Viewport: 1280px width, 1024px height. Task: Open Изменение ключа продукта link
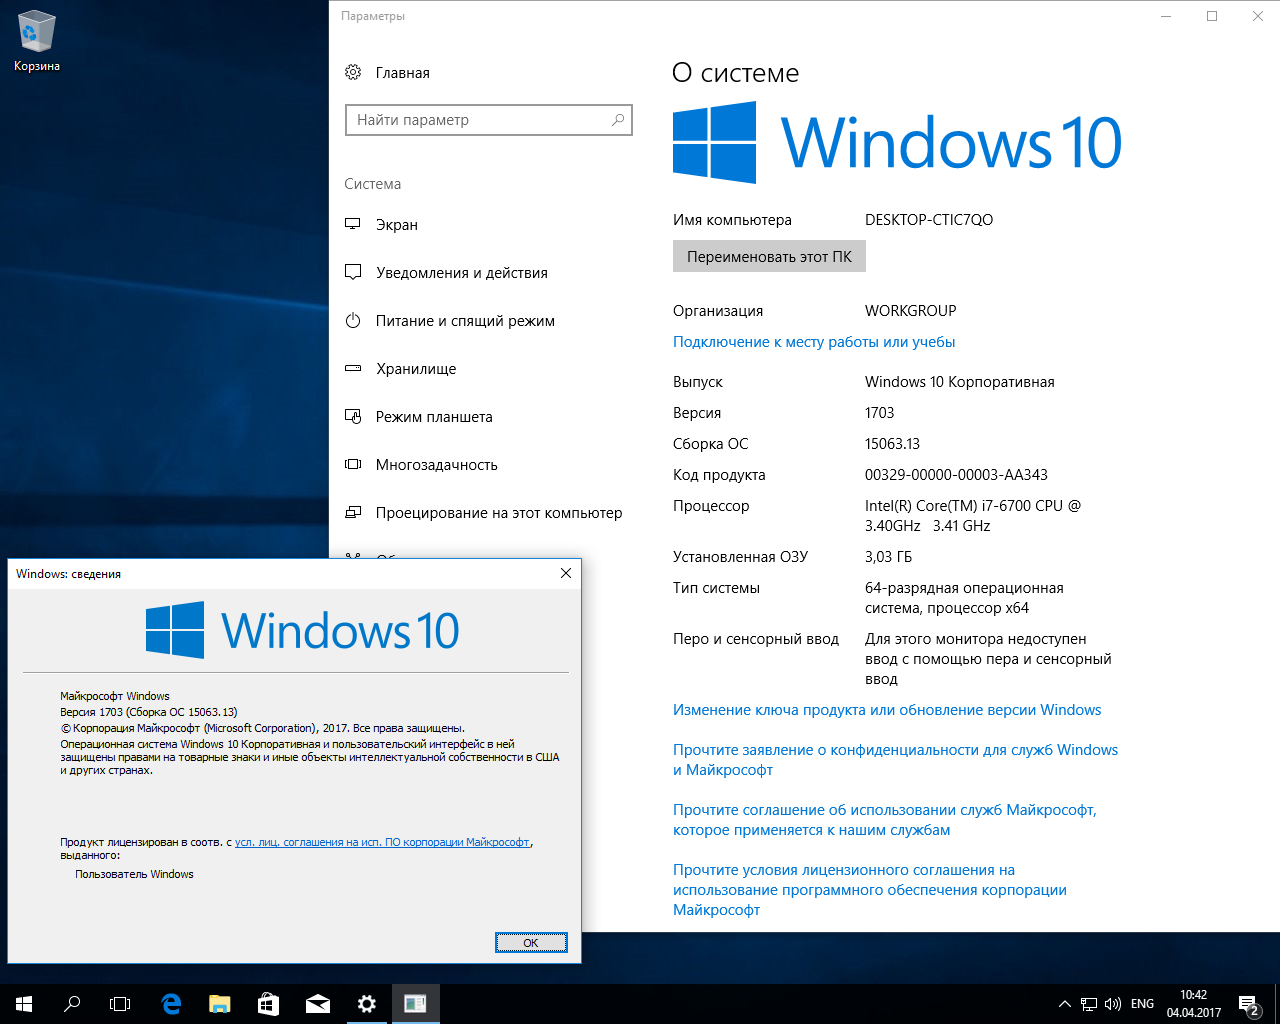click(x=887, y=710)
